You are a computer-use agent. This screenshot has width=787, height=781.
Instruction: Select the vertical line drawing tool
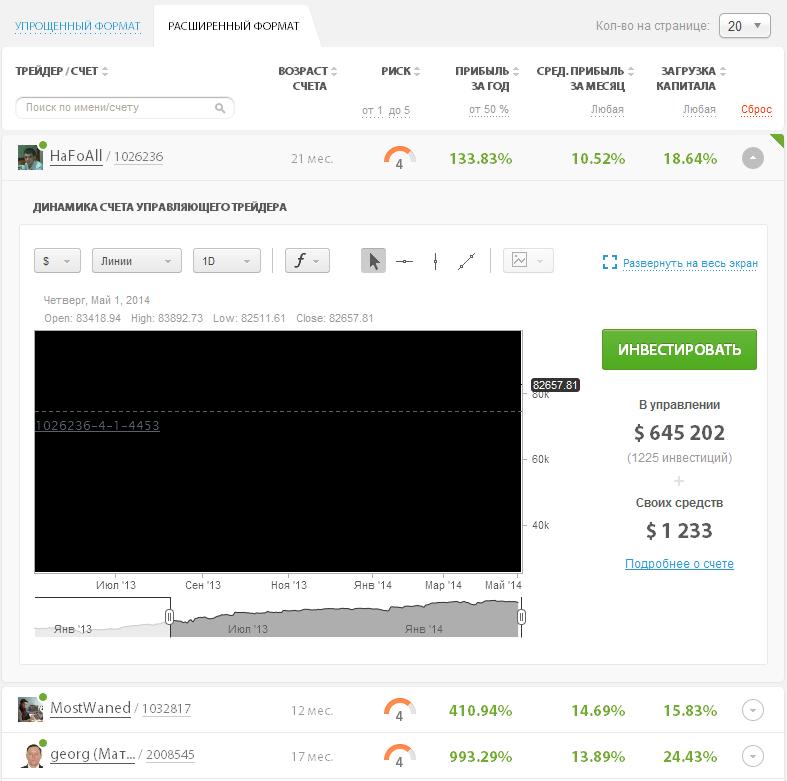[435, 261]
